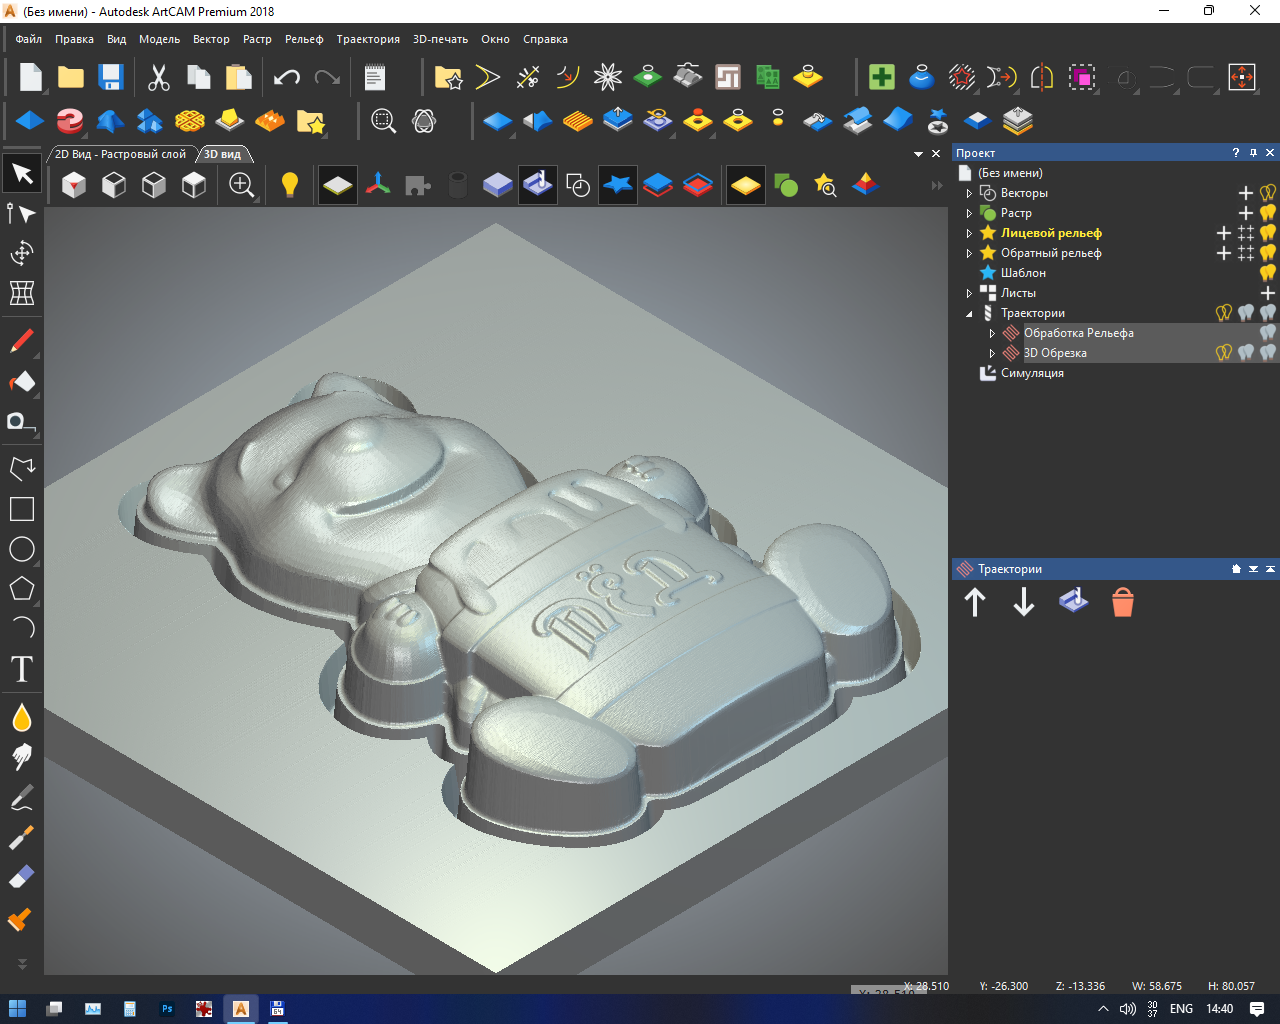This screenshot has width=1280, height=1024.
Task: Toggle visibility bulb for Векторы
Action: tap(1267, 193)
